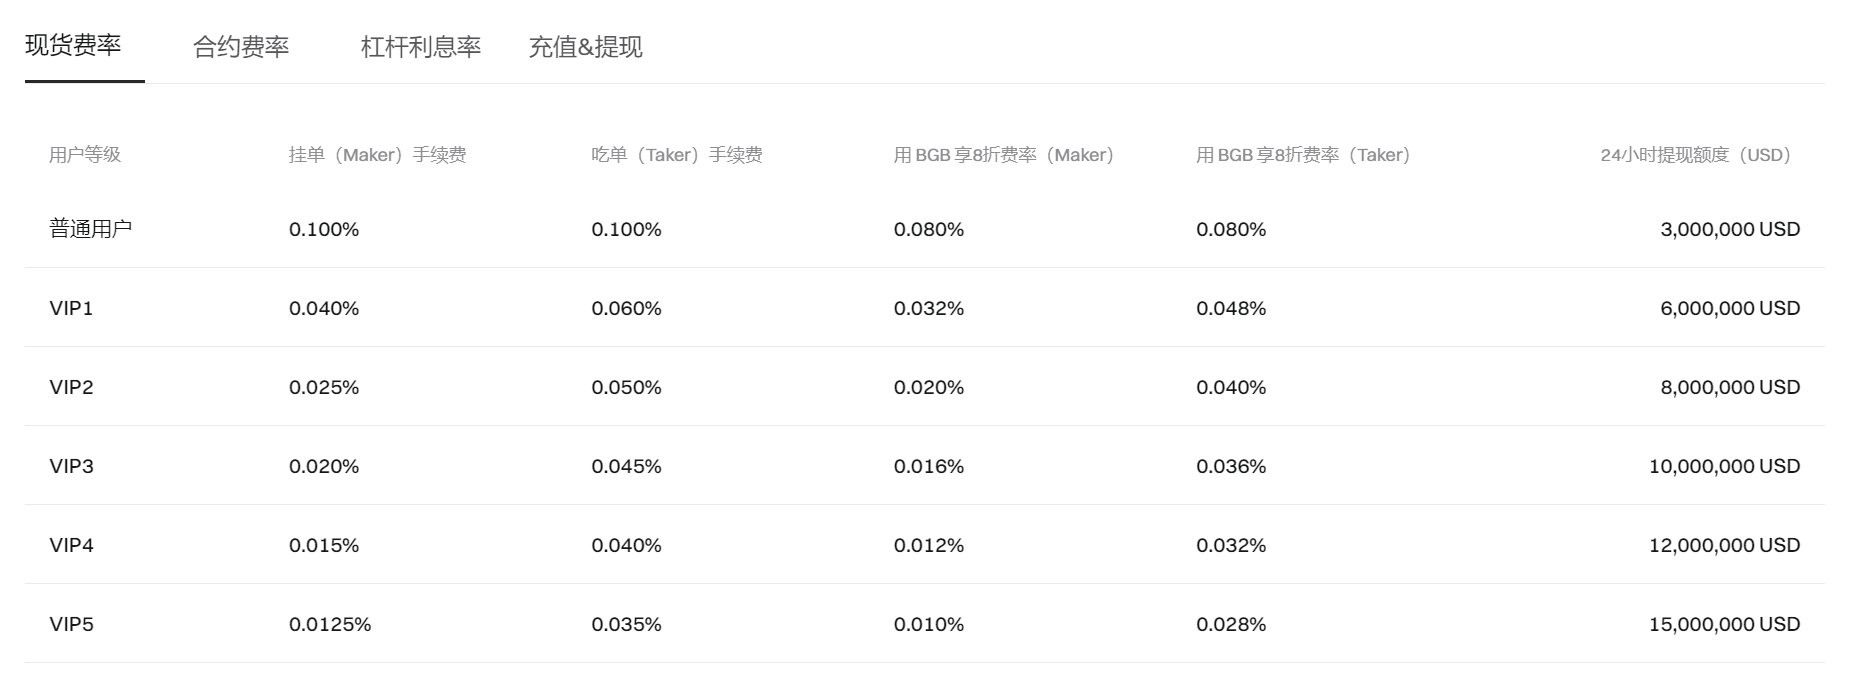Click the 现货费率 tab

tap(73, 45)
